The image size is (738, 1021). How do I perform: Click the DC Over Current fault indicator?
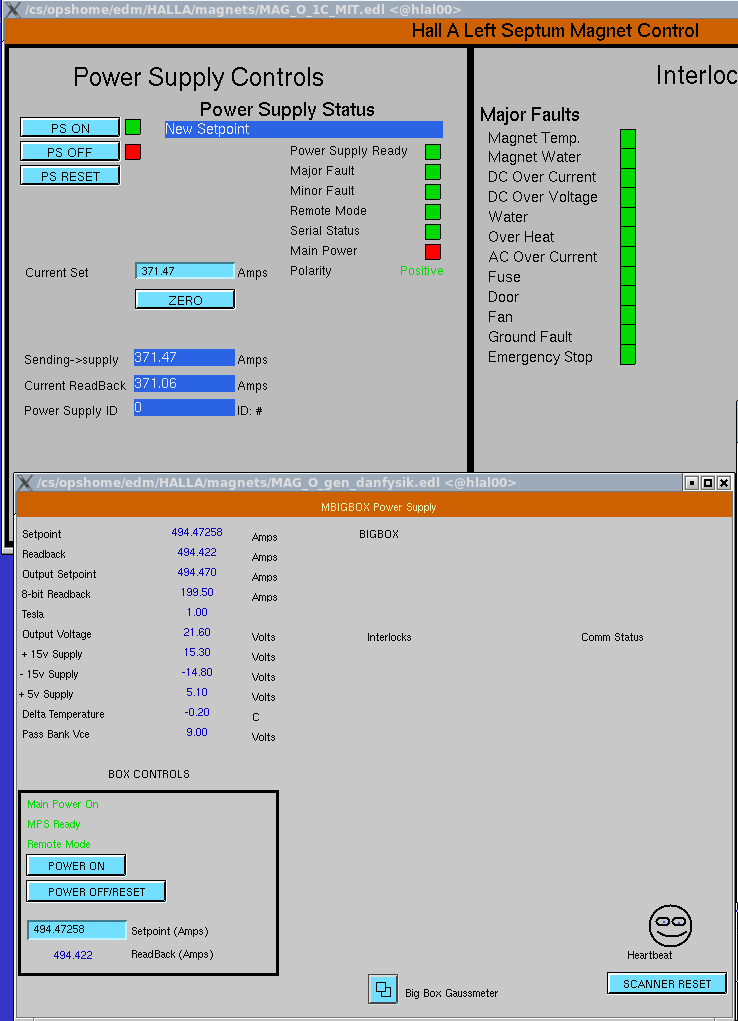[x=628, y=178]
